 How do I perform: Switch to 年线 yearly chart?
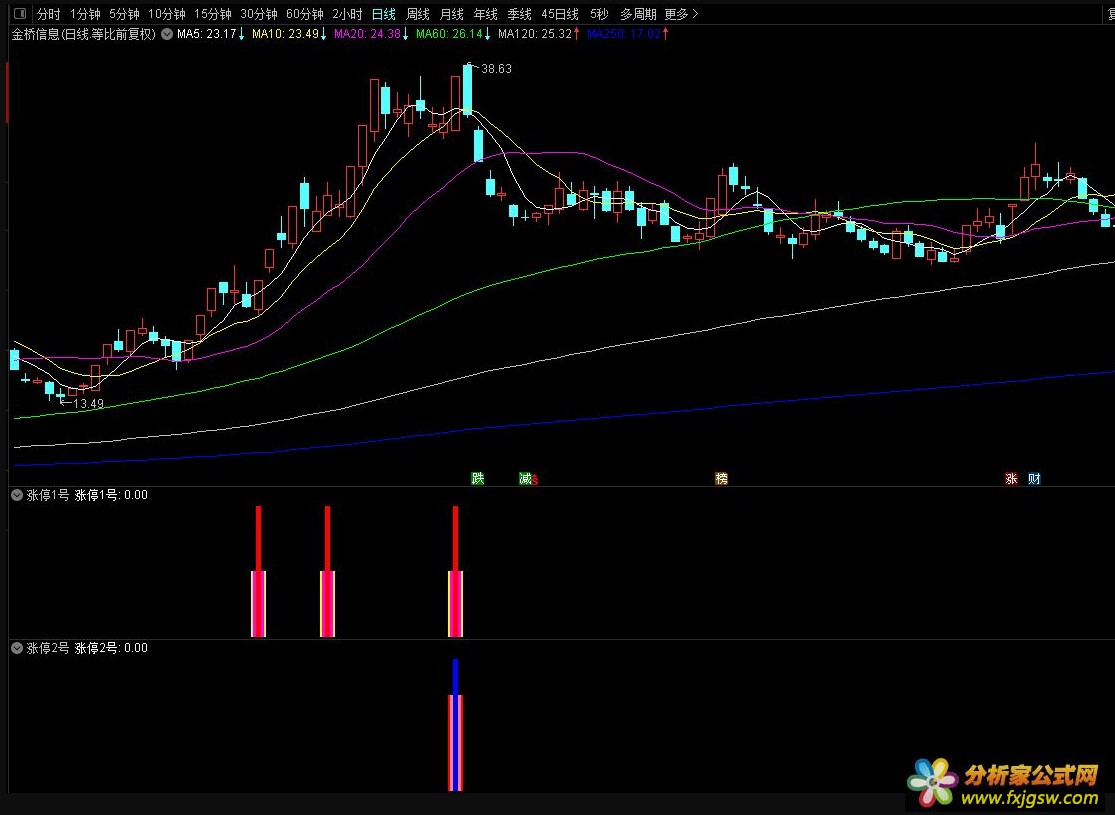486,14
